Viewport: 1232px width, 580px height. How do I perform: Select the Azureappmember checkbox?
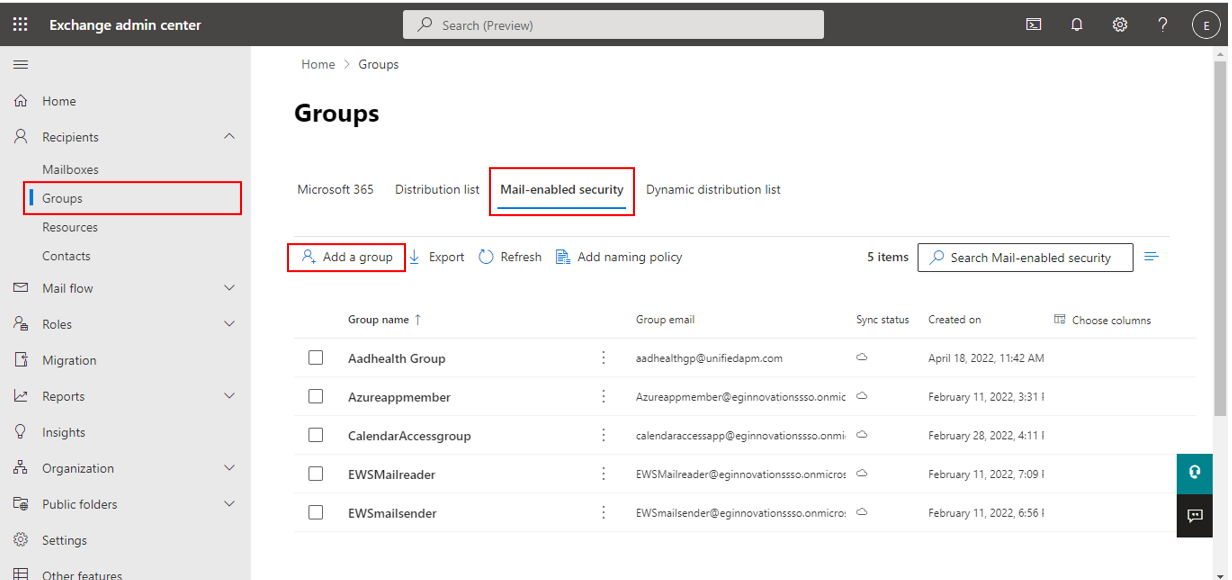click(x=316, y=397)
